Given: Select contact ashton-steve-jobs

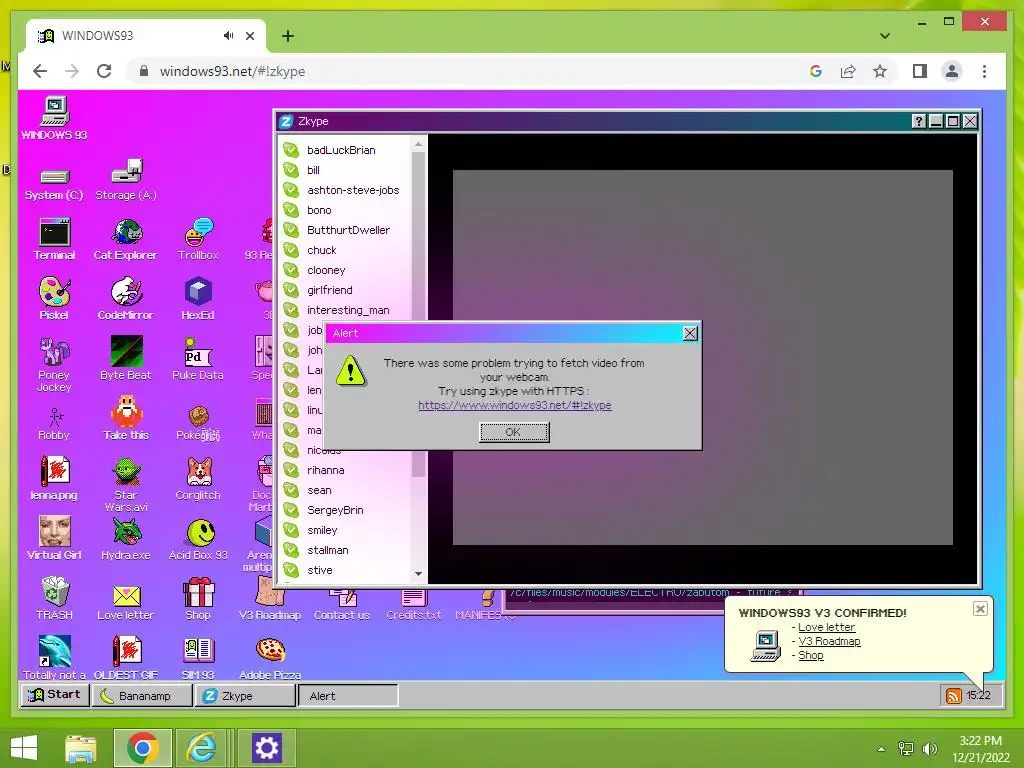Looking at the screenshot, I should click(x=346, y=190).
